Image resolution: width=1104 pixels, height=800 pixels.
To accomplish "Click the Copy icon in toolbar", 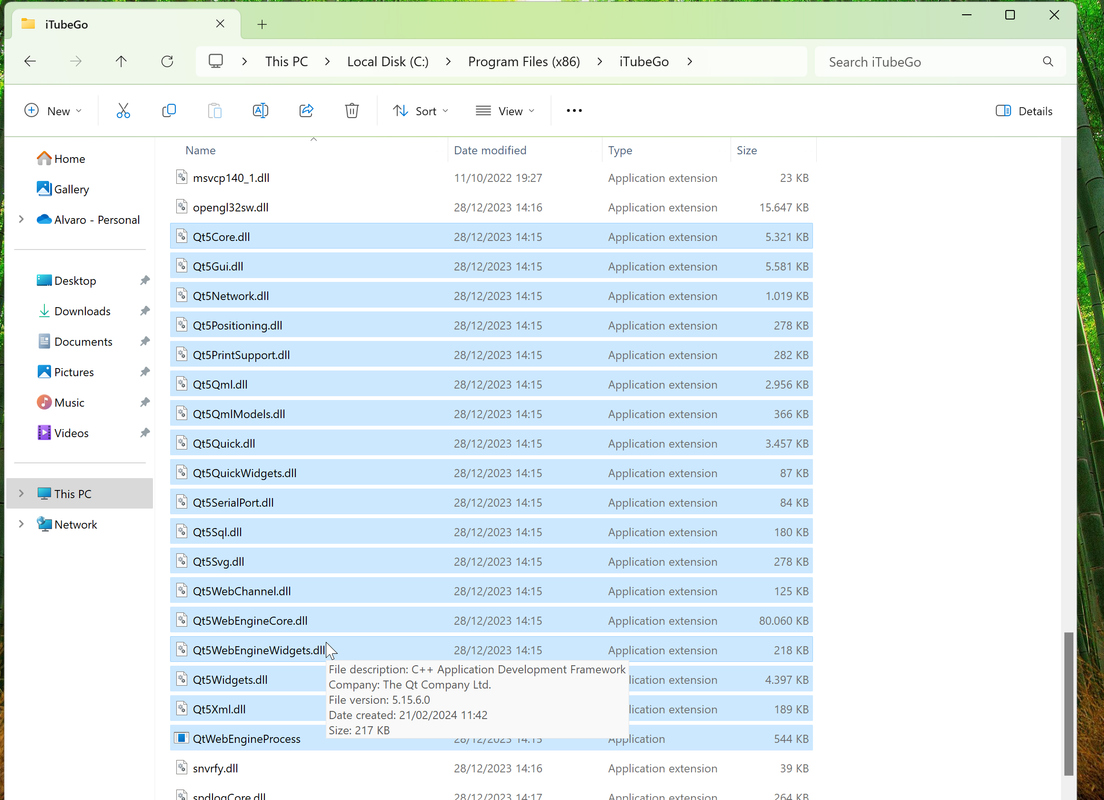I will (169, 111).
